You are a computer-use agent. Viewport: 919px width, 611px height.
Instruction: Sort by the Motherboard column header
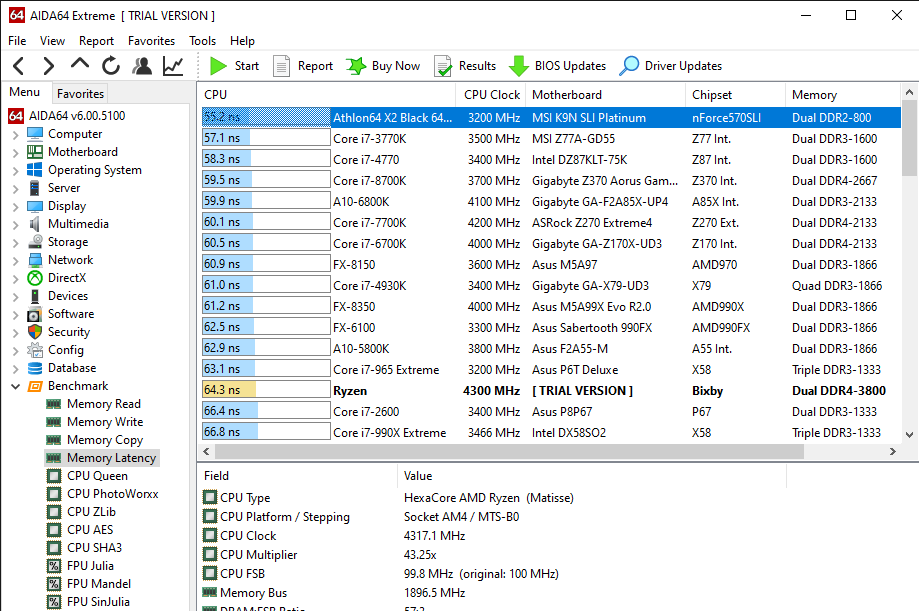click(x=605, y=95)
